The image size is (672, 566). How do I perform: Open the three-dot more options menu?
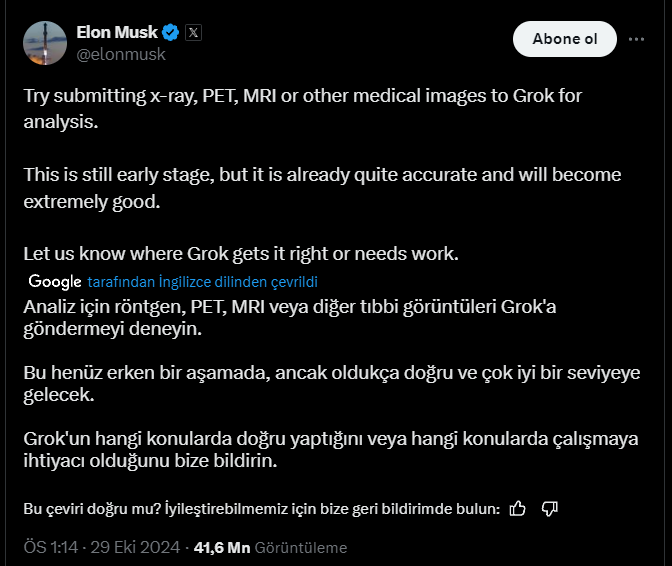[x=636, y=39]
